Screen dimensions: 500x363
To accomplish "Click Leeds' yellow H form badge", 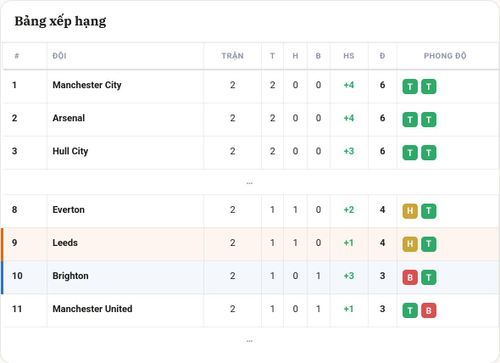I will [x=410, y=244].
